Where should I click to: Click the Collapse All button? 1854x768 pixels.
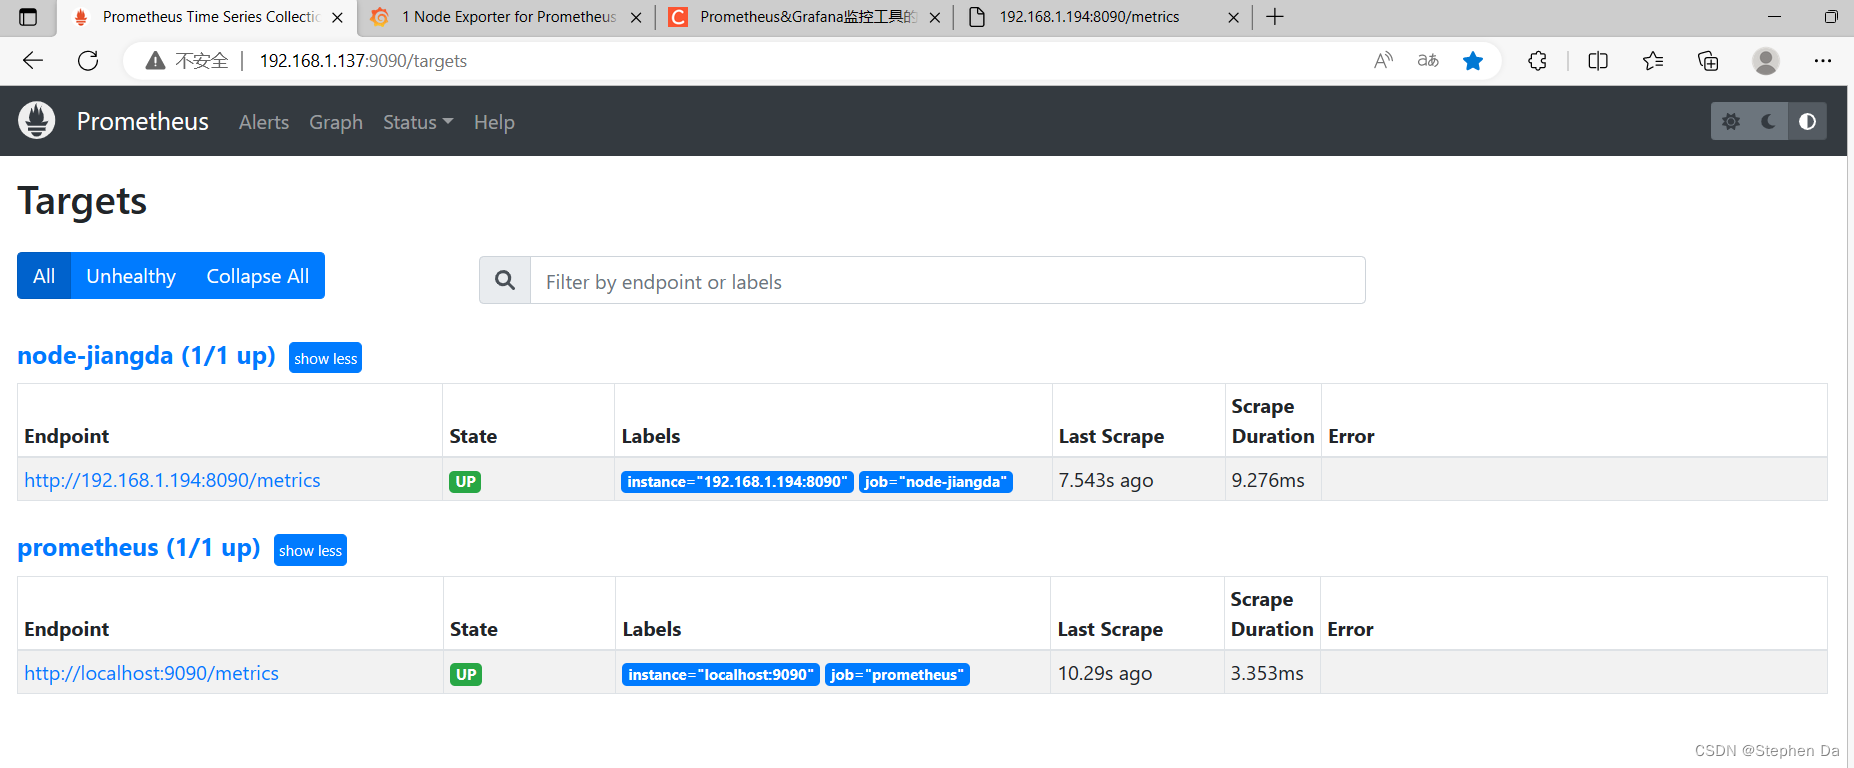(258, 276)
